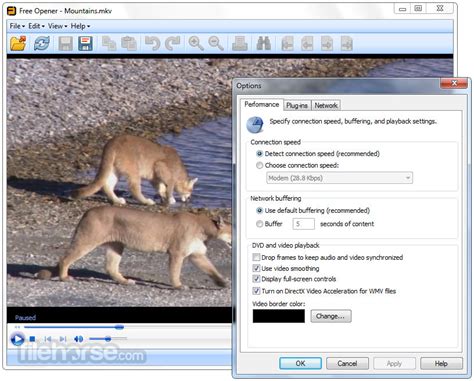Expand the Modem (28.8 Kbps) dropdown

pyautogui.click(x=339, y=178)
